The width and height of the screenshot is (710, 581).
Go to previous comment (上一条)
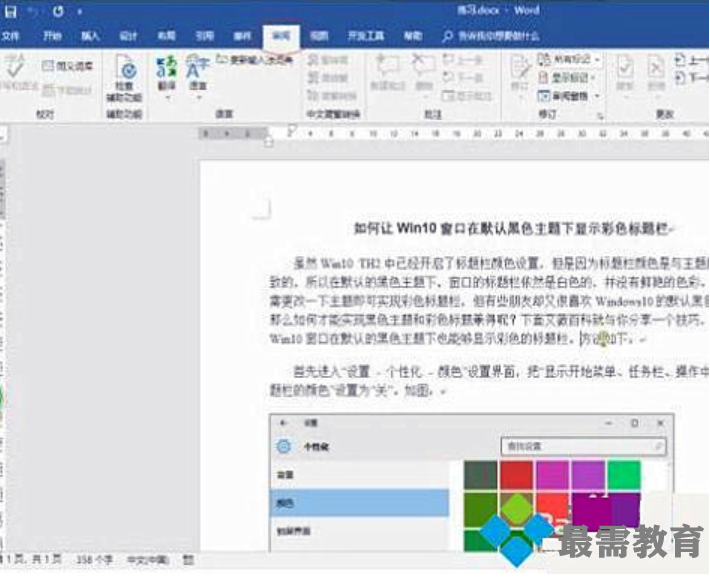tap(462, 59)
